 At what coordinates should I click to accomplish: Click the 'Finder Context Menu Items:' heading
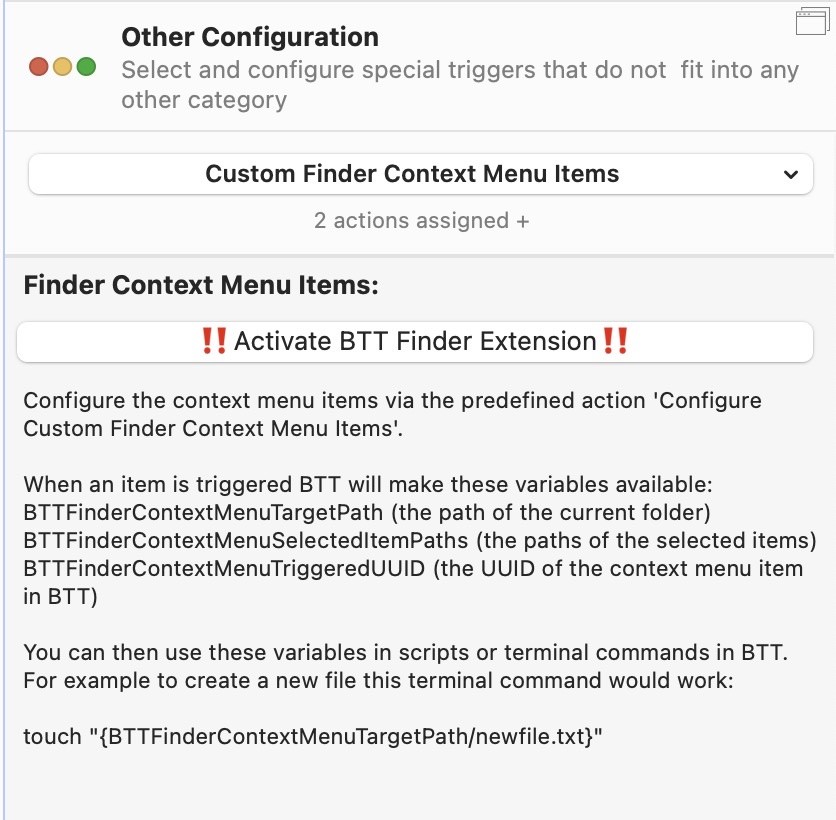[201, 285]
